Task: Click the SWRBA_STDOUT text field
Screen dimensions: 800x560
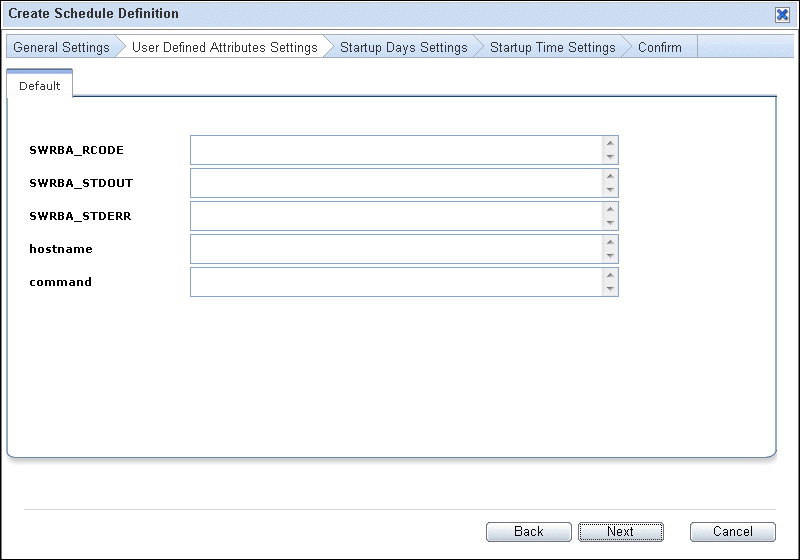Action: (x=396, y=183)
